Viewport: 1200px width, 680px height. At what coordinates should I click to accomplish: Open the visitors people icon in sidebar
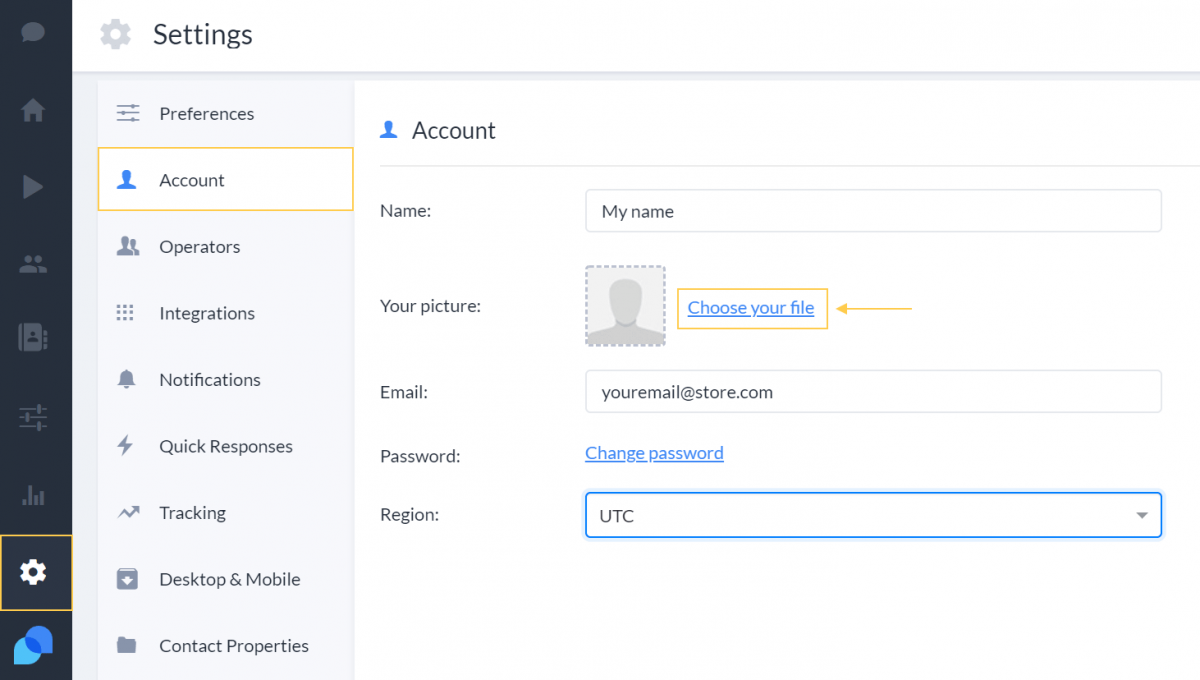pos(33,265)
